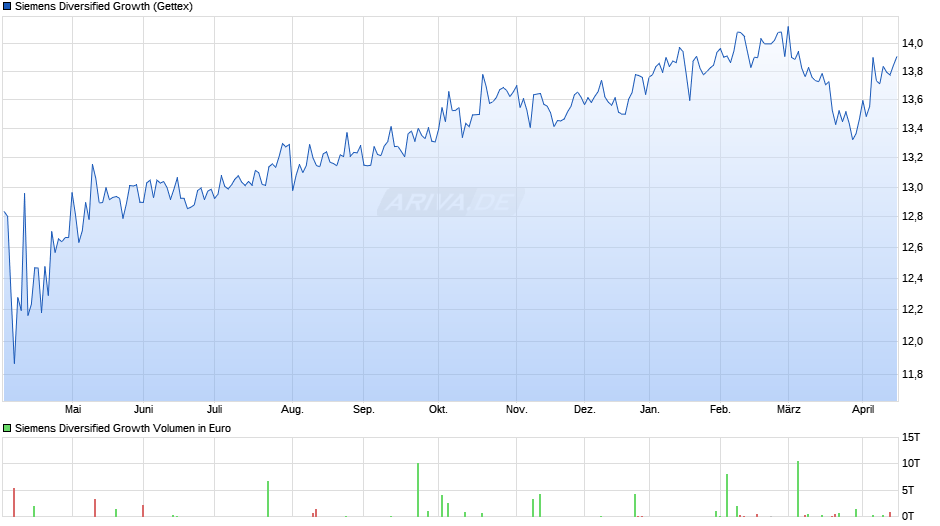Viewport: 940px width, 526px height.
Task: Click the 12,6 price axis value
Action: point(912,247)
